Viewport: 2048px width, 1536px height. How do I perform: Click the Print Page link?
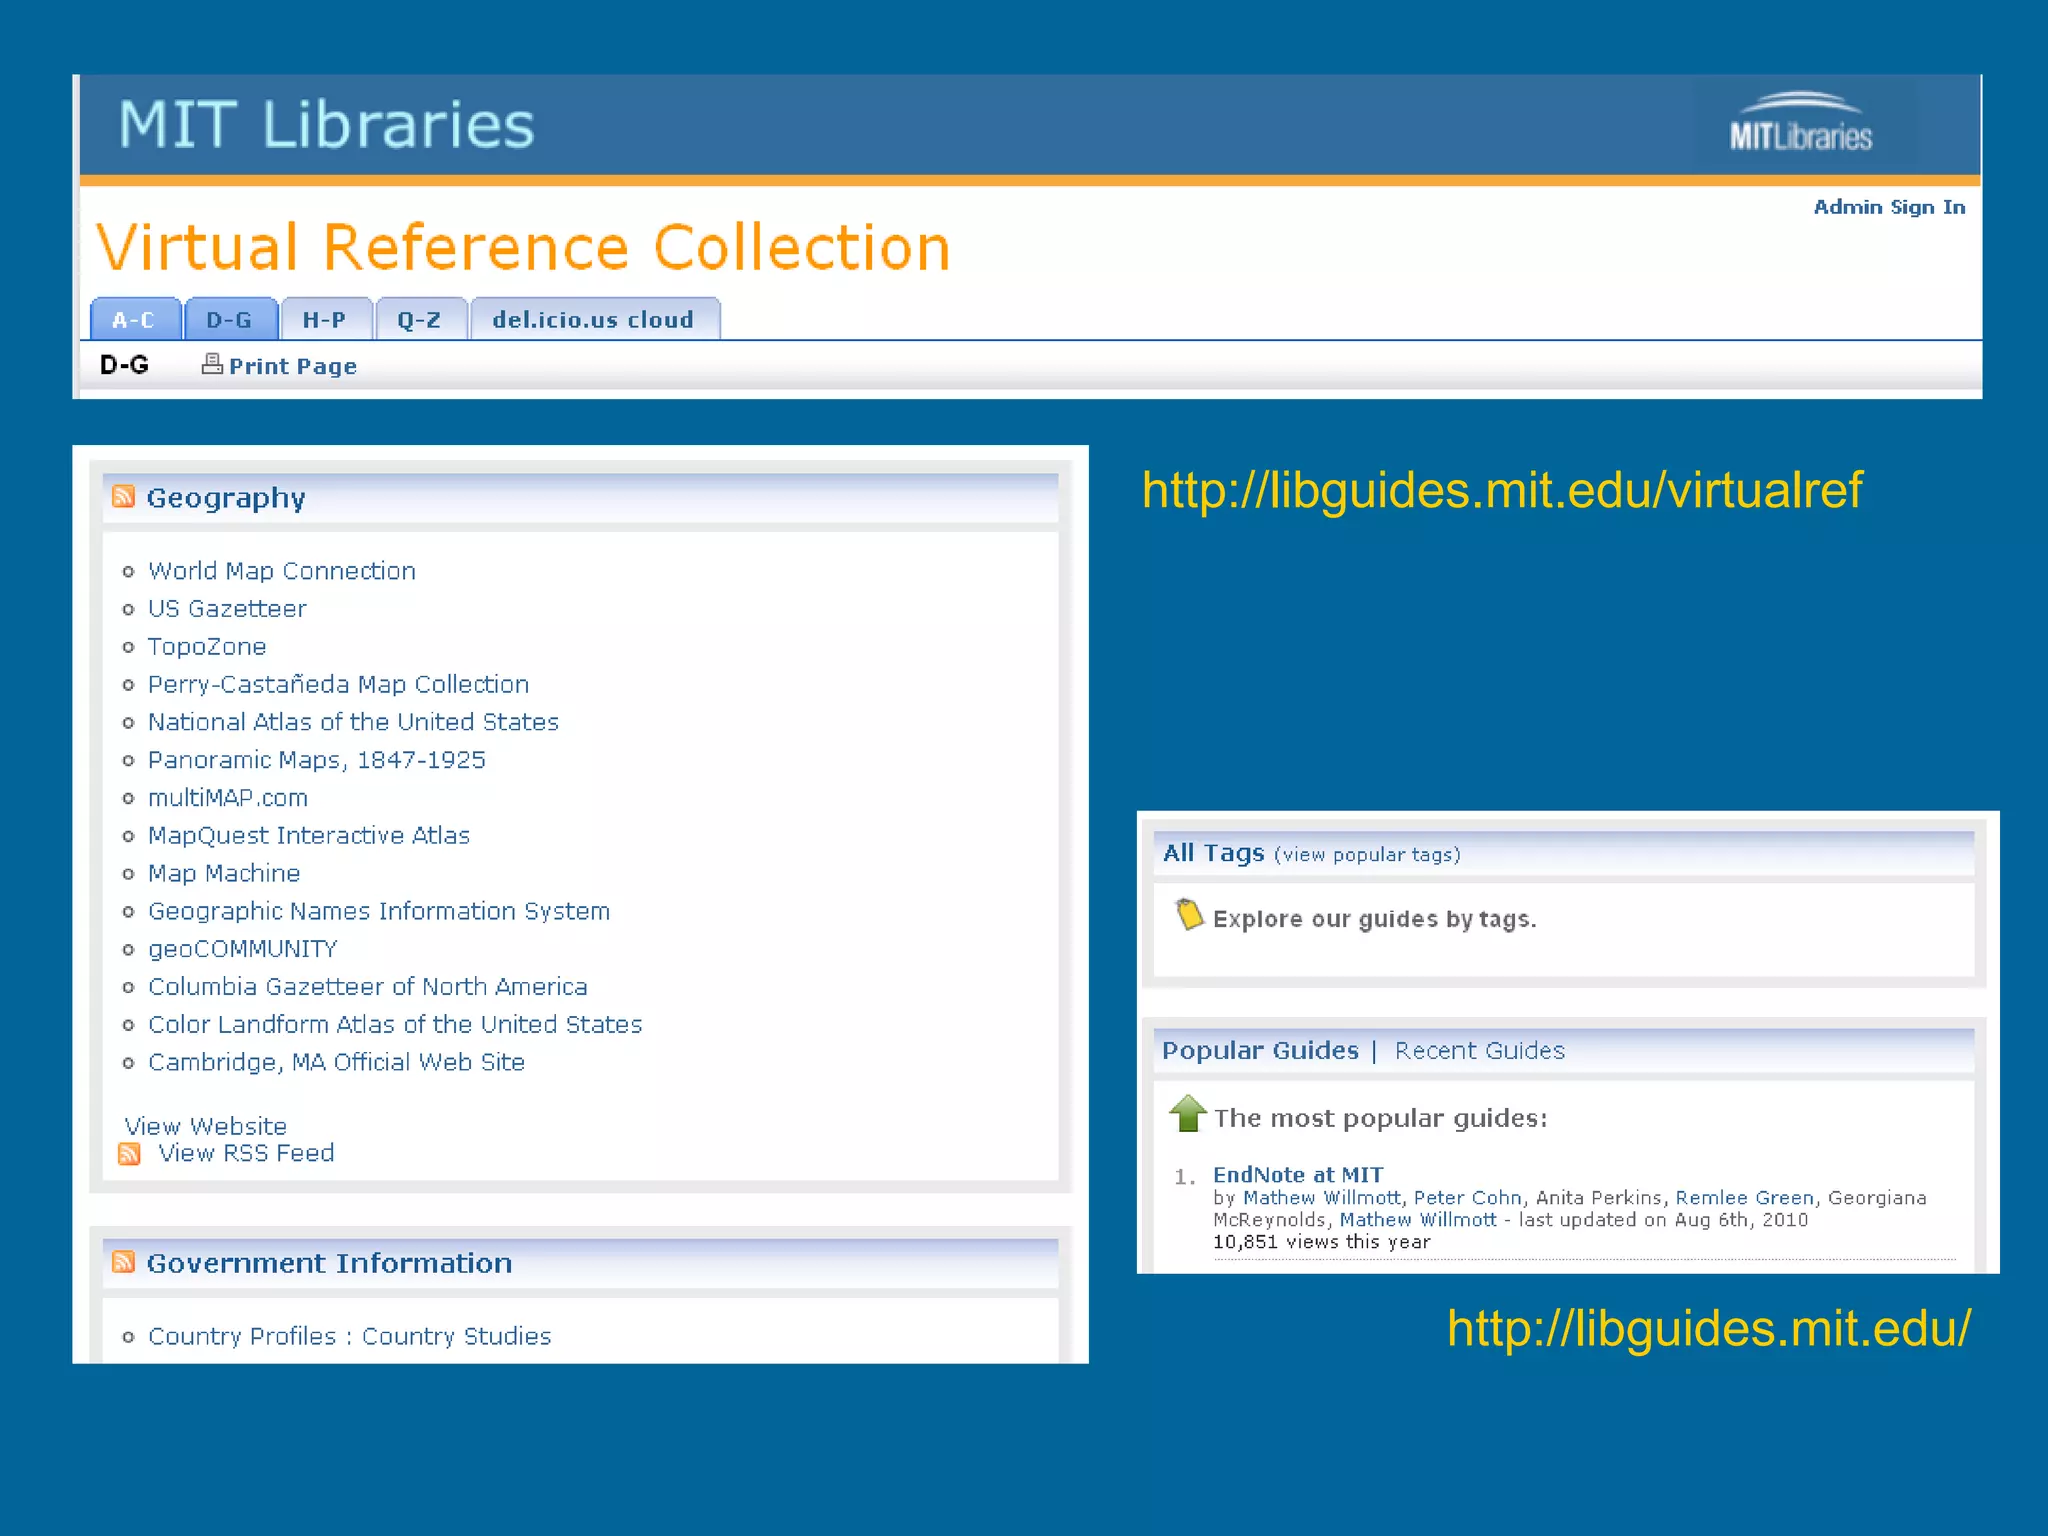point(293,366)
